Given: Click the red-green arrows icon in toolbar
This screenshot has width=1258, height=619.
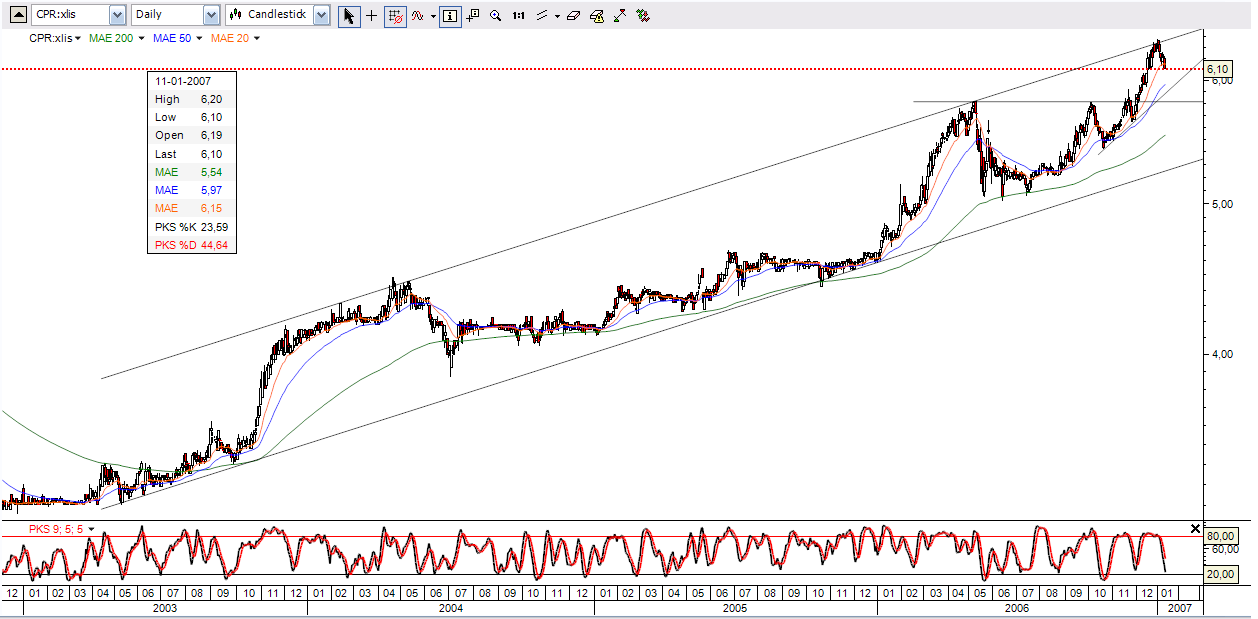Looking at the screenshot, I should (x=642, y=16).
